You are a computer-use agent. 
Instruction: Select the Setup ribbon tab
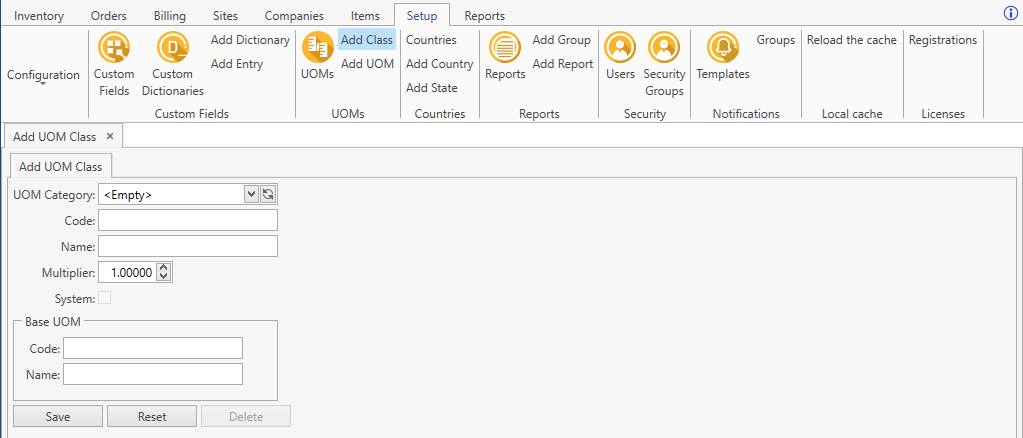coord(422,16)
